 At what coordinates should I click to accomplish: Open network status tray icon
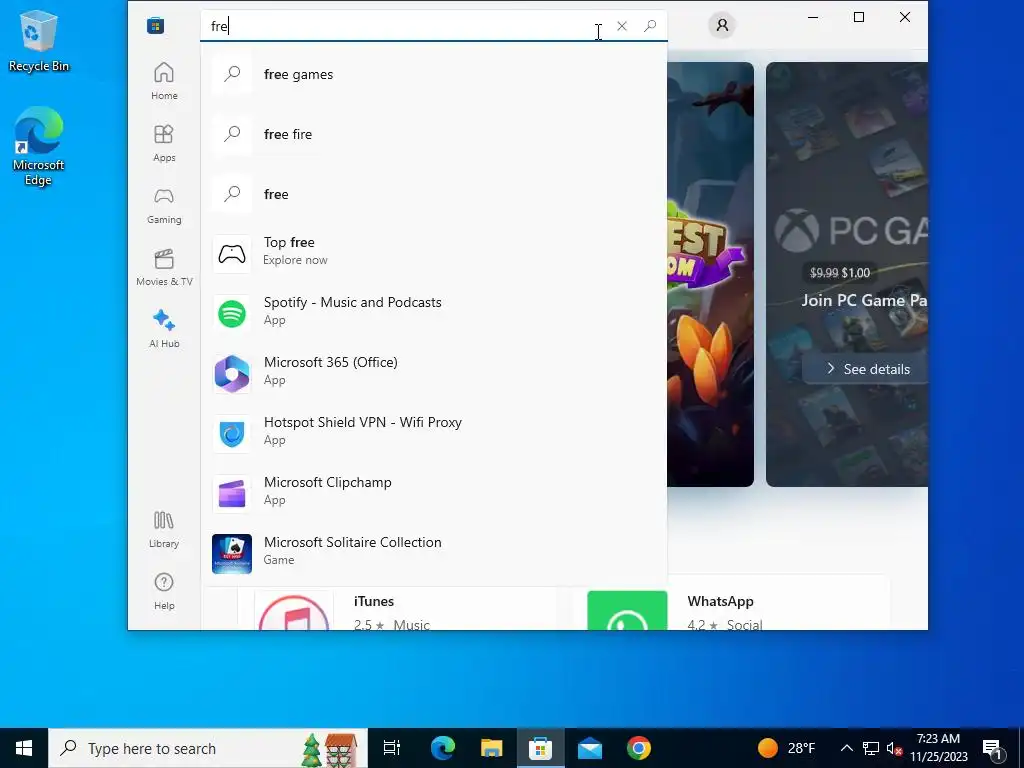point(871,748)
